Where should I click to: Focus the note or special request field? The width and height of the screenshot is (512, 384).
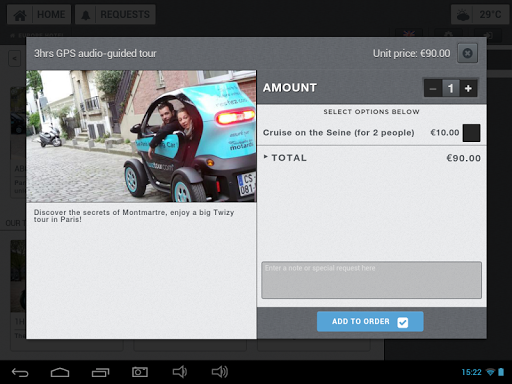click(371, 280)
